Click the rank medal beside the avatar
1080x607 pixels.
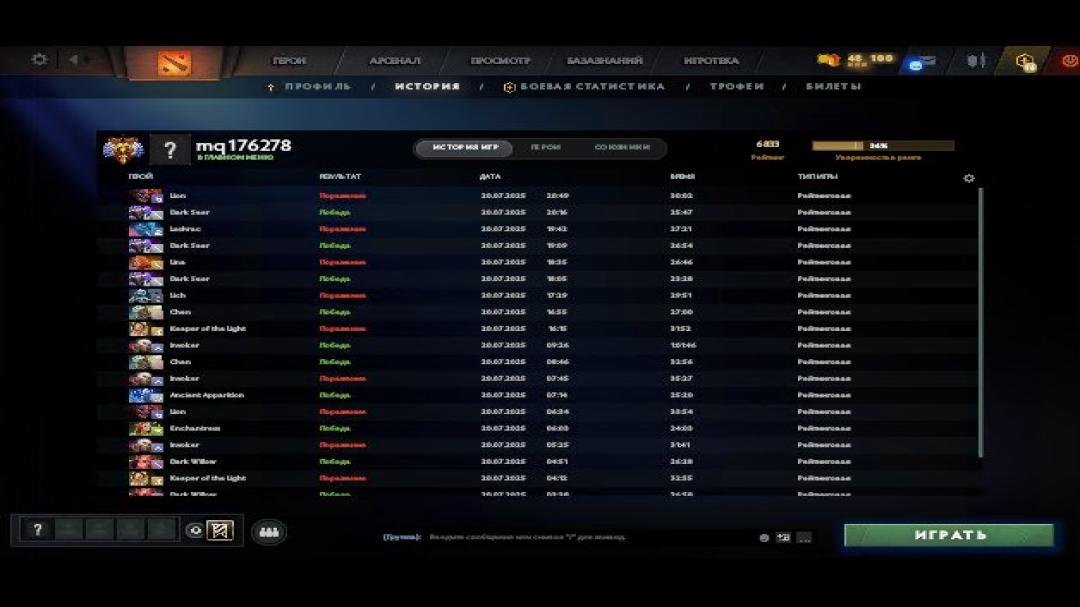123,150
